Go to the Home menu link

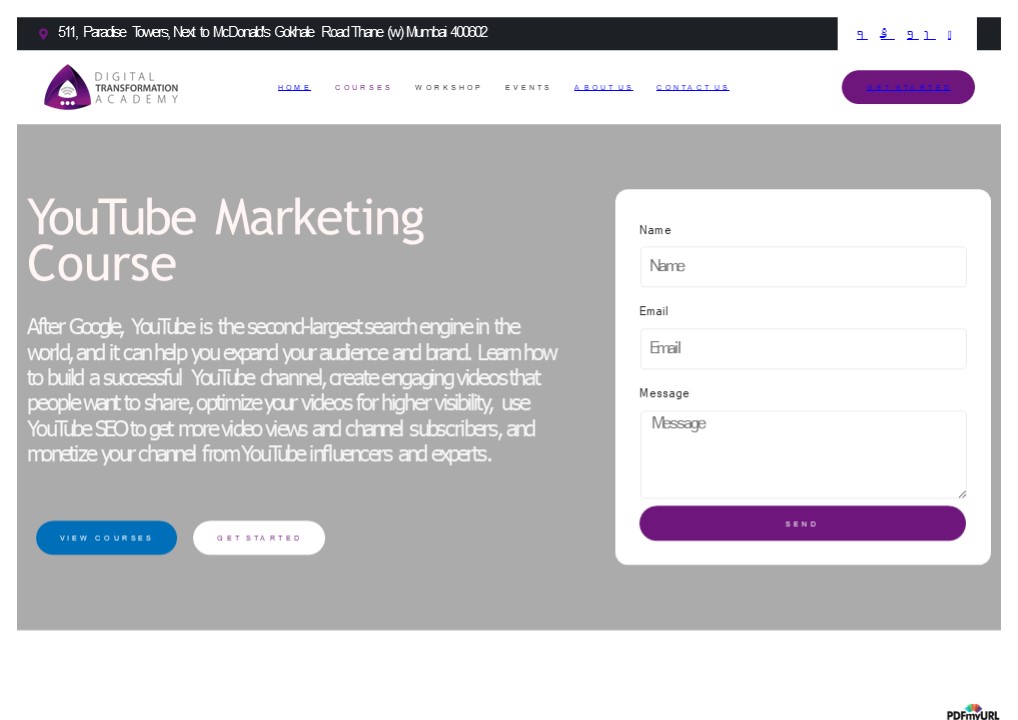pos(294,88)
